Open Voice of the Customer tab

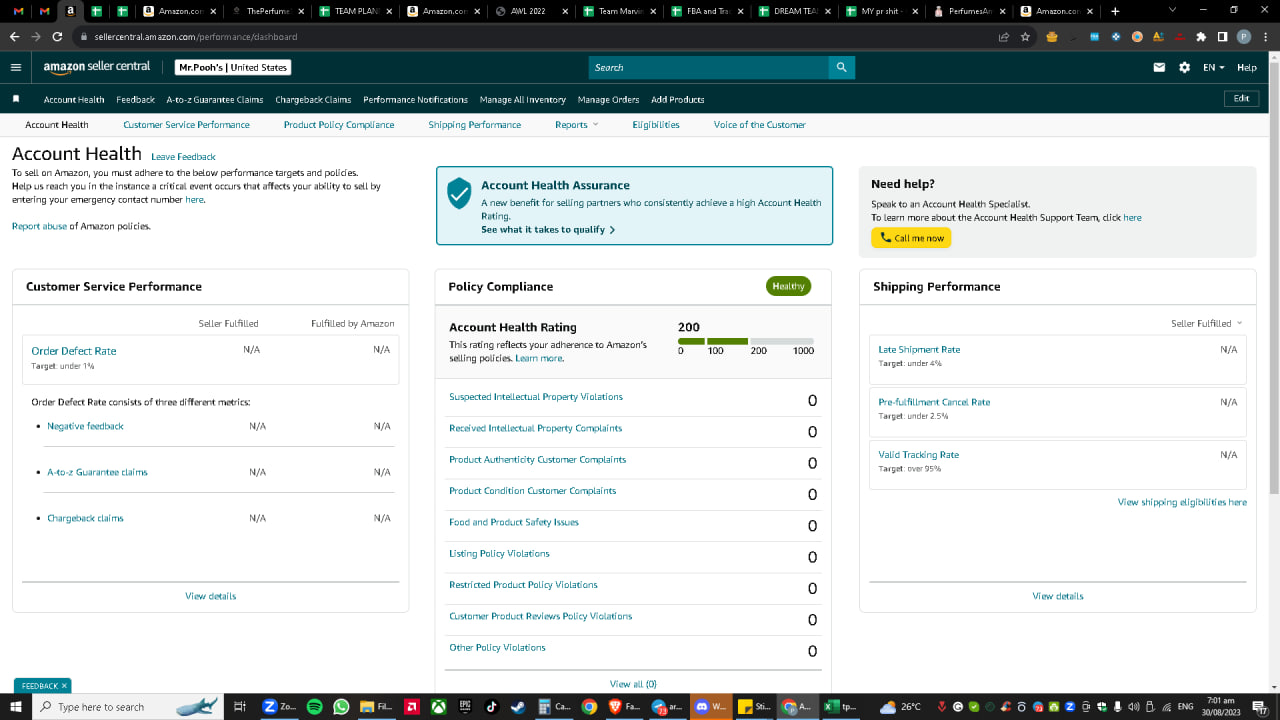point(760,125)
